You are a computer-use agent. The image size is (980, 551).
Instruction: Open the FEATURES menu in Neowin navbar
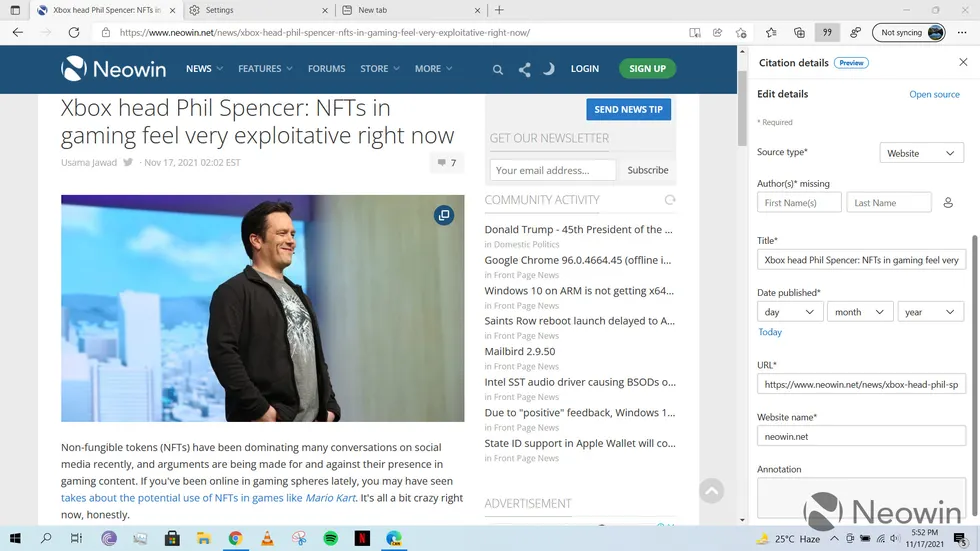(x=265, y=69)
